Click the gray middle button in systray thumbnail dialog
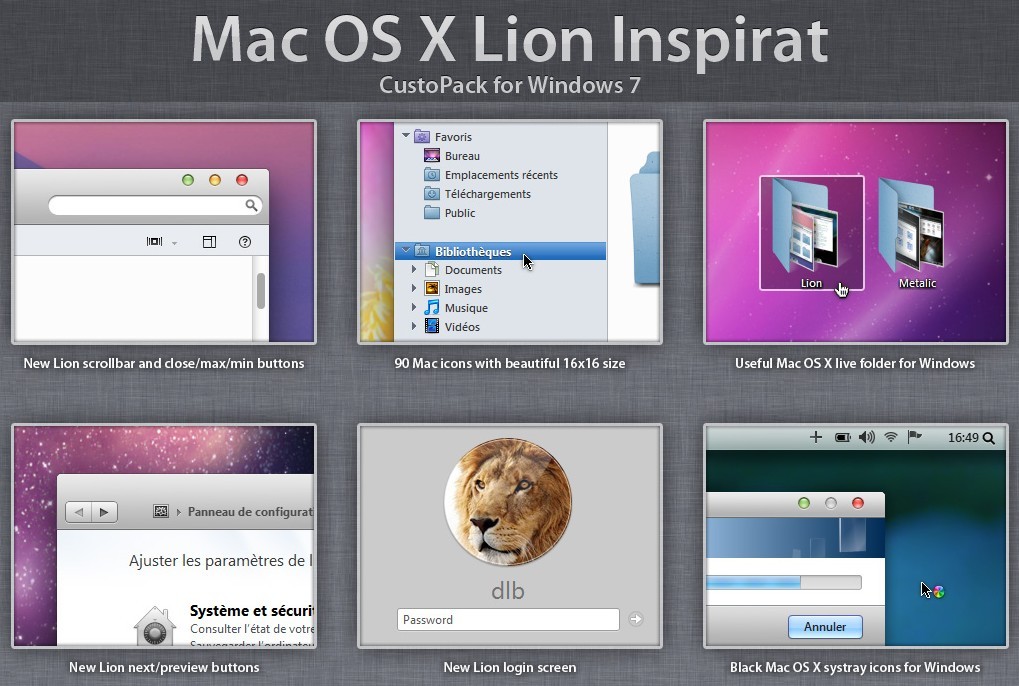1019x686 pixels. coord(831,503)
